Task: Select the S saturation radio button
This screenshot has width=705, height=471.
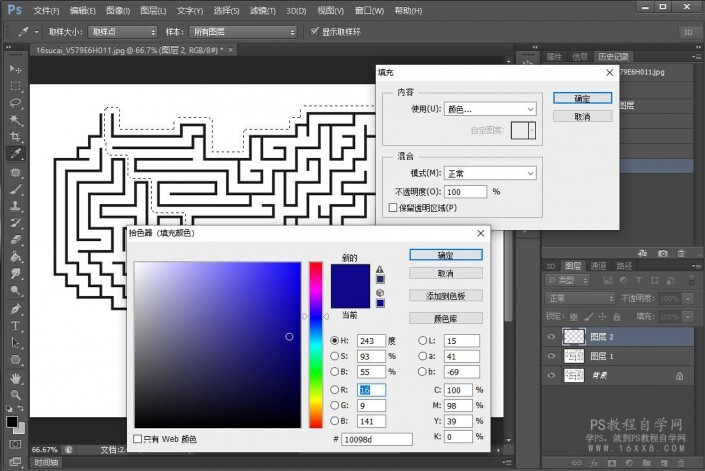Action: coord(335,357)
